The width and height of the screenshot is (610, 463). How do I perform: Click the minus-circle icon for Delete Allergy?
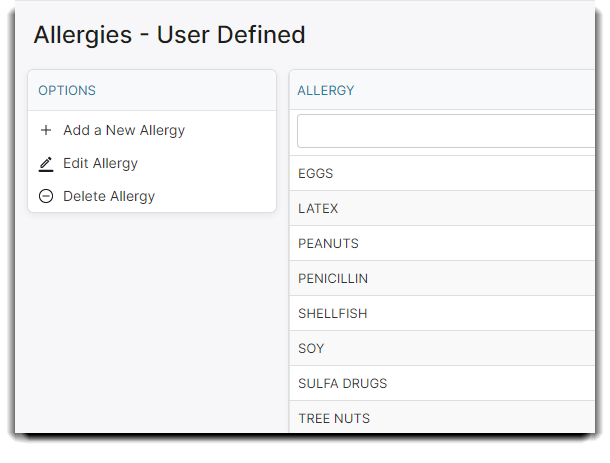[46, 196]
